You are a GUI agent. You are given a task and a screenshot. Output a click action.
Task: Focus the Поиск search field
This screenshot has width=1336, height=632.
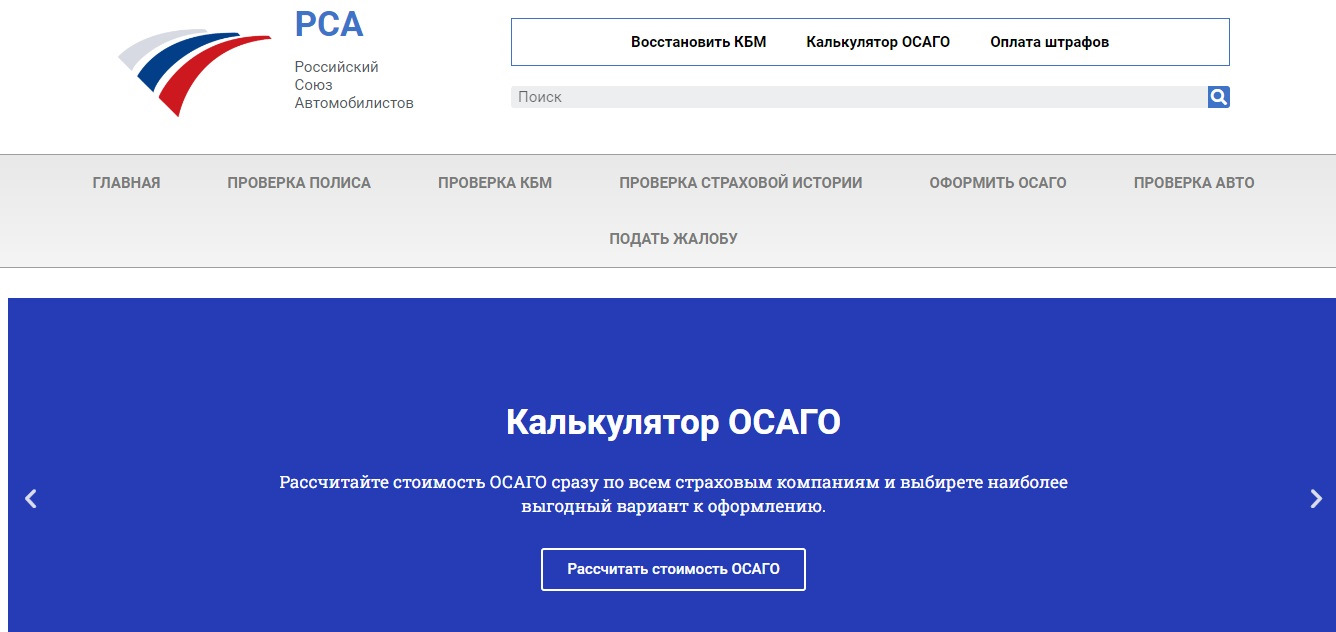point(859,97)
